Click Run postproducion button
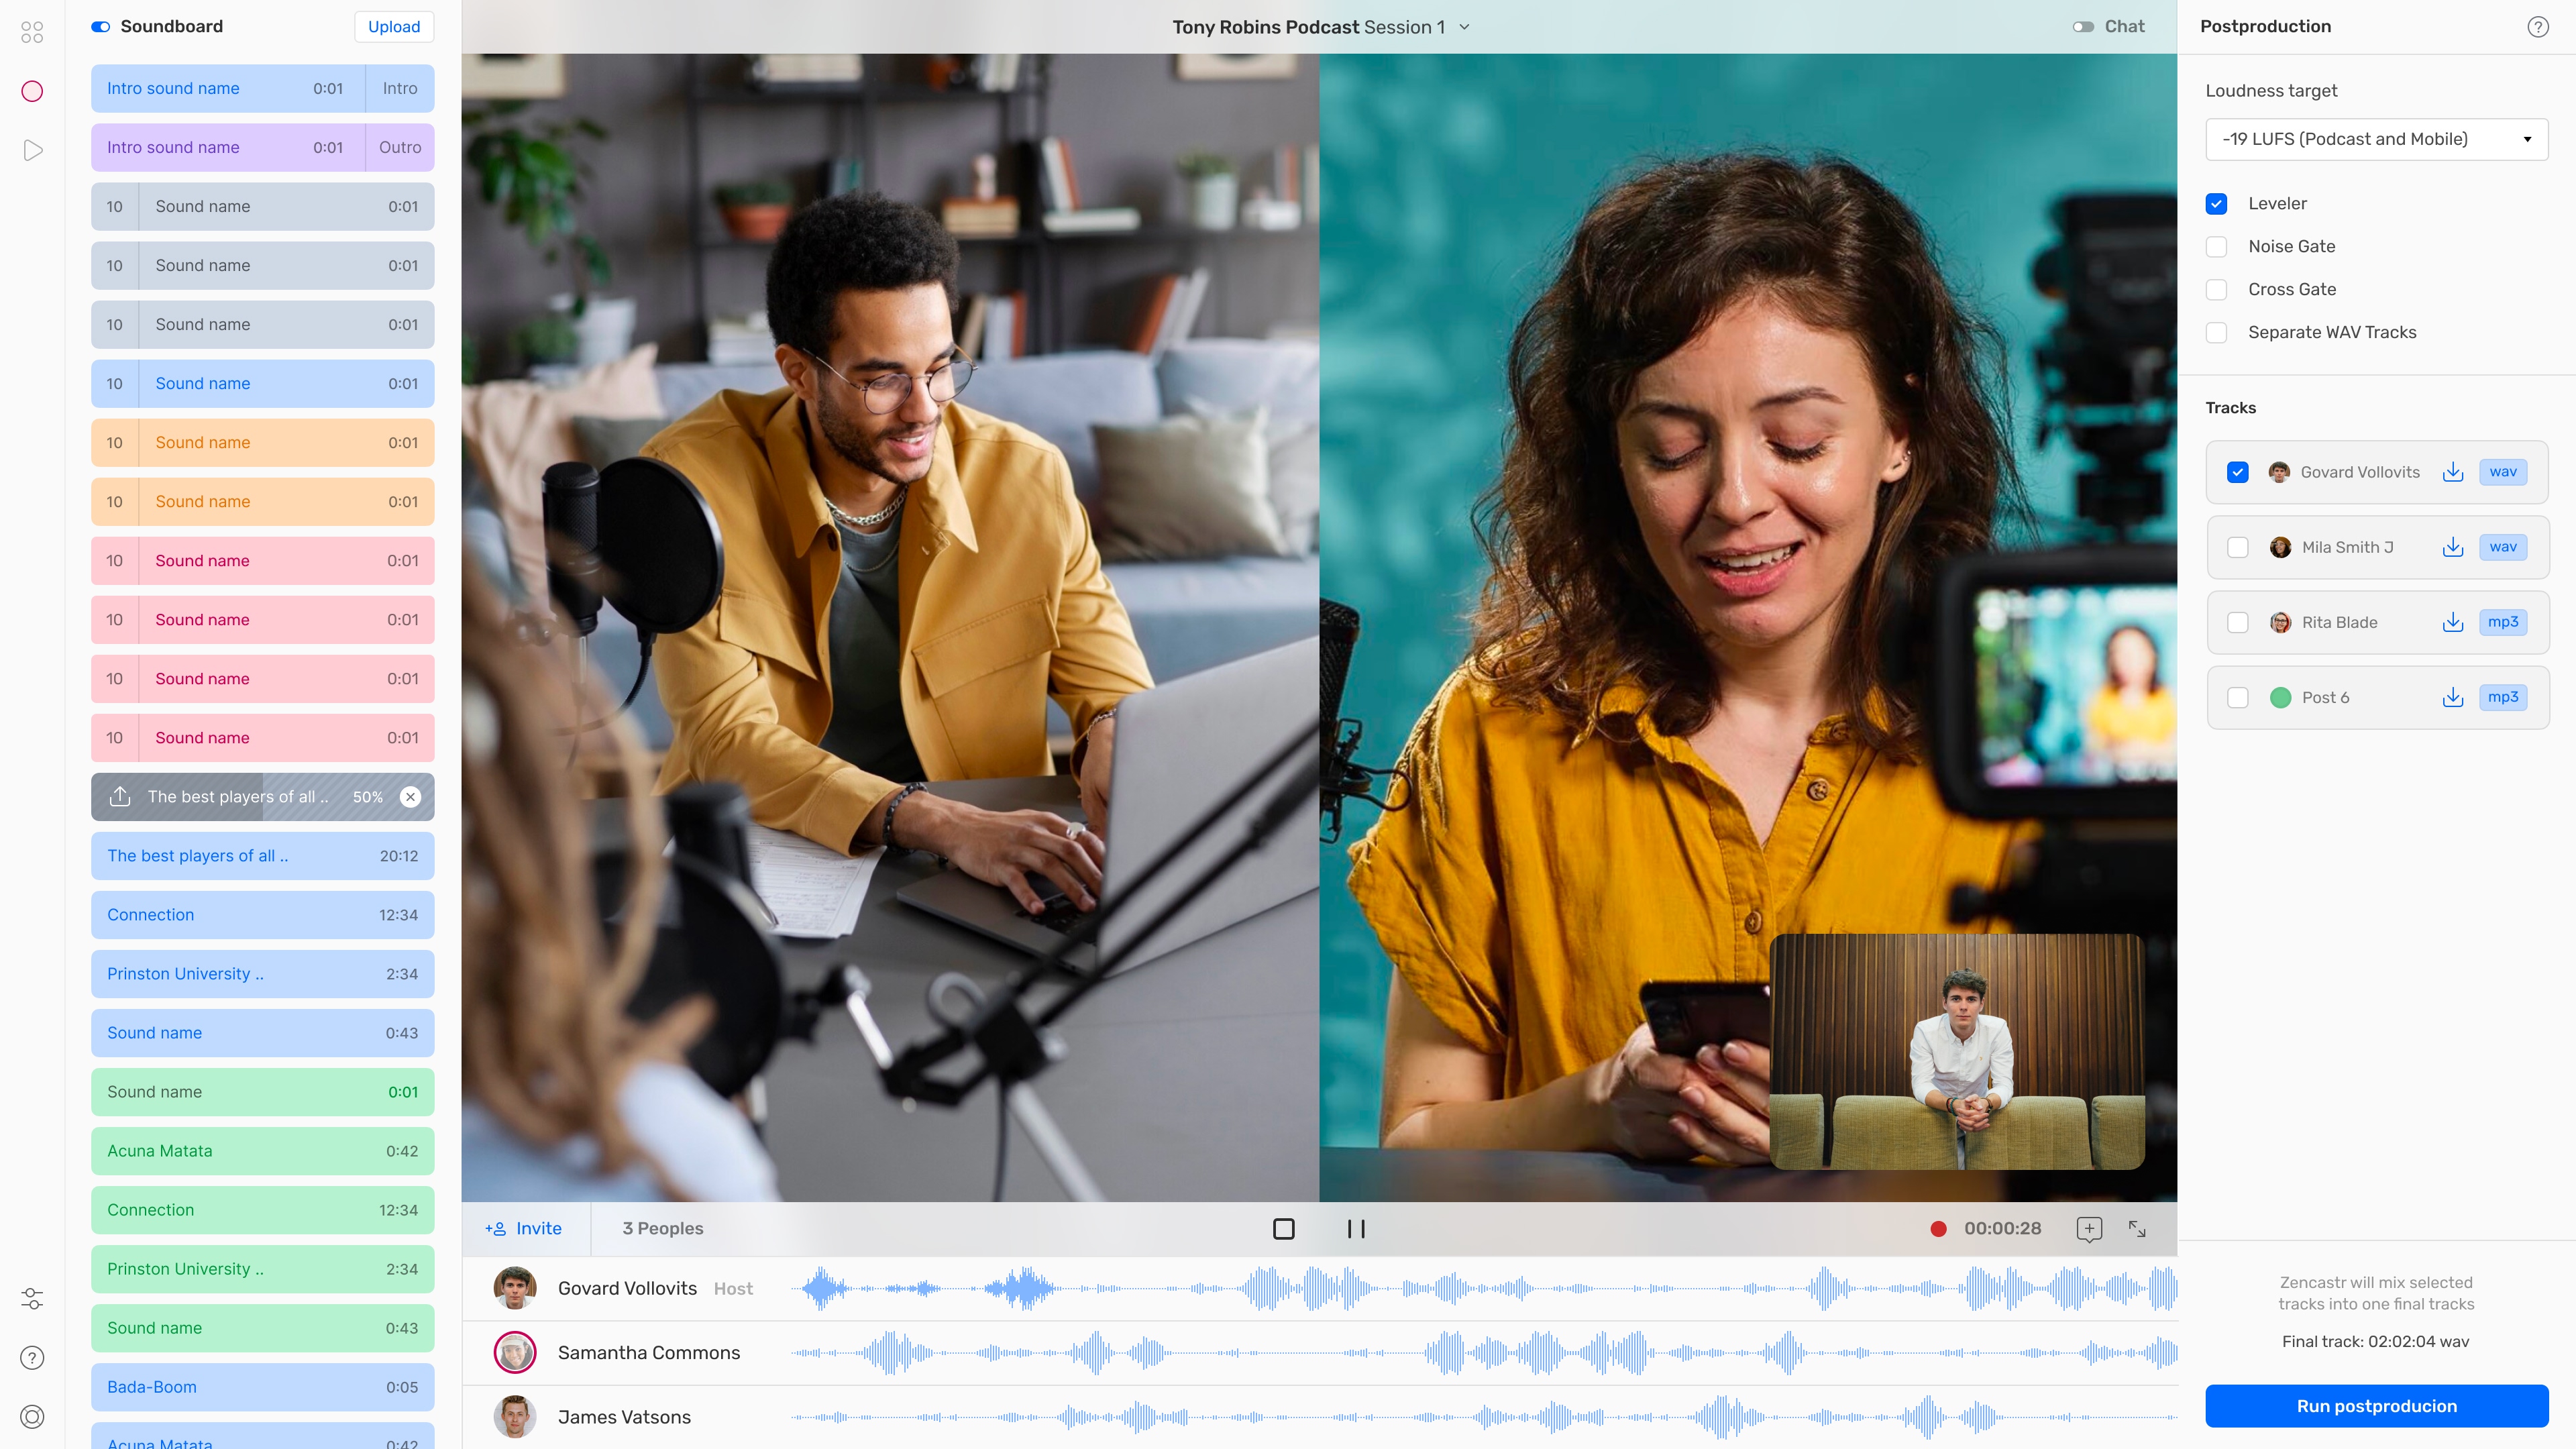 coord(2376,1406)
